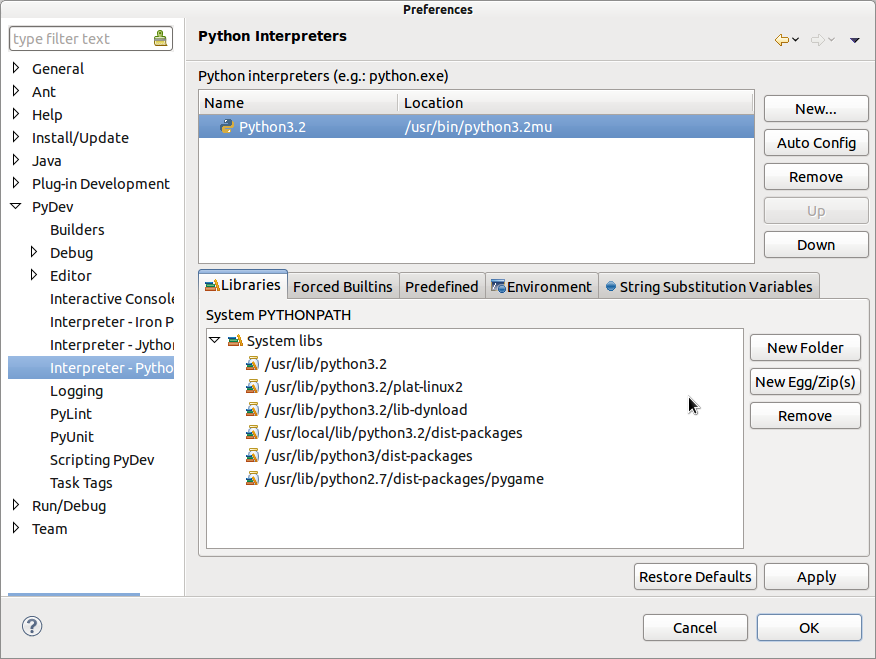Expand the Run/Debug preferences category
Screen dimensions: 876x659
(x=16, y=505)
